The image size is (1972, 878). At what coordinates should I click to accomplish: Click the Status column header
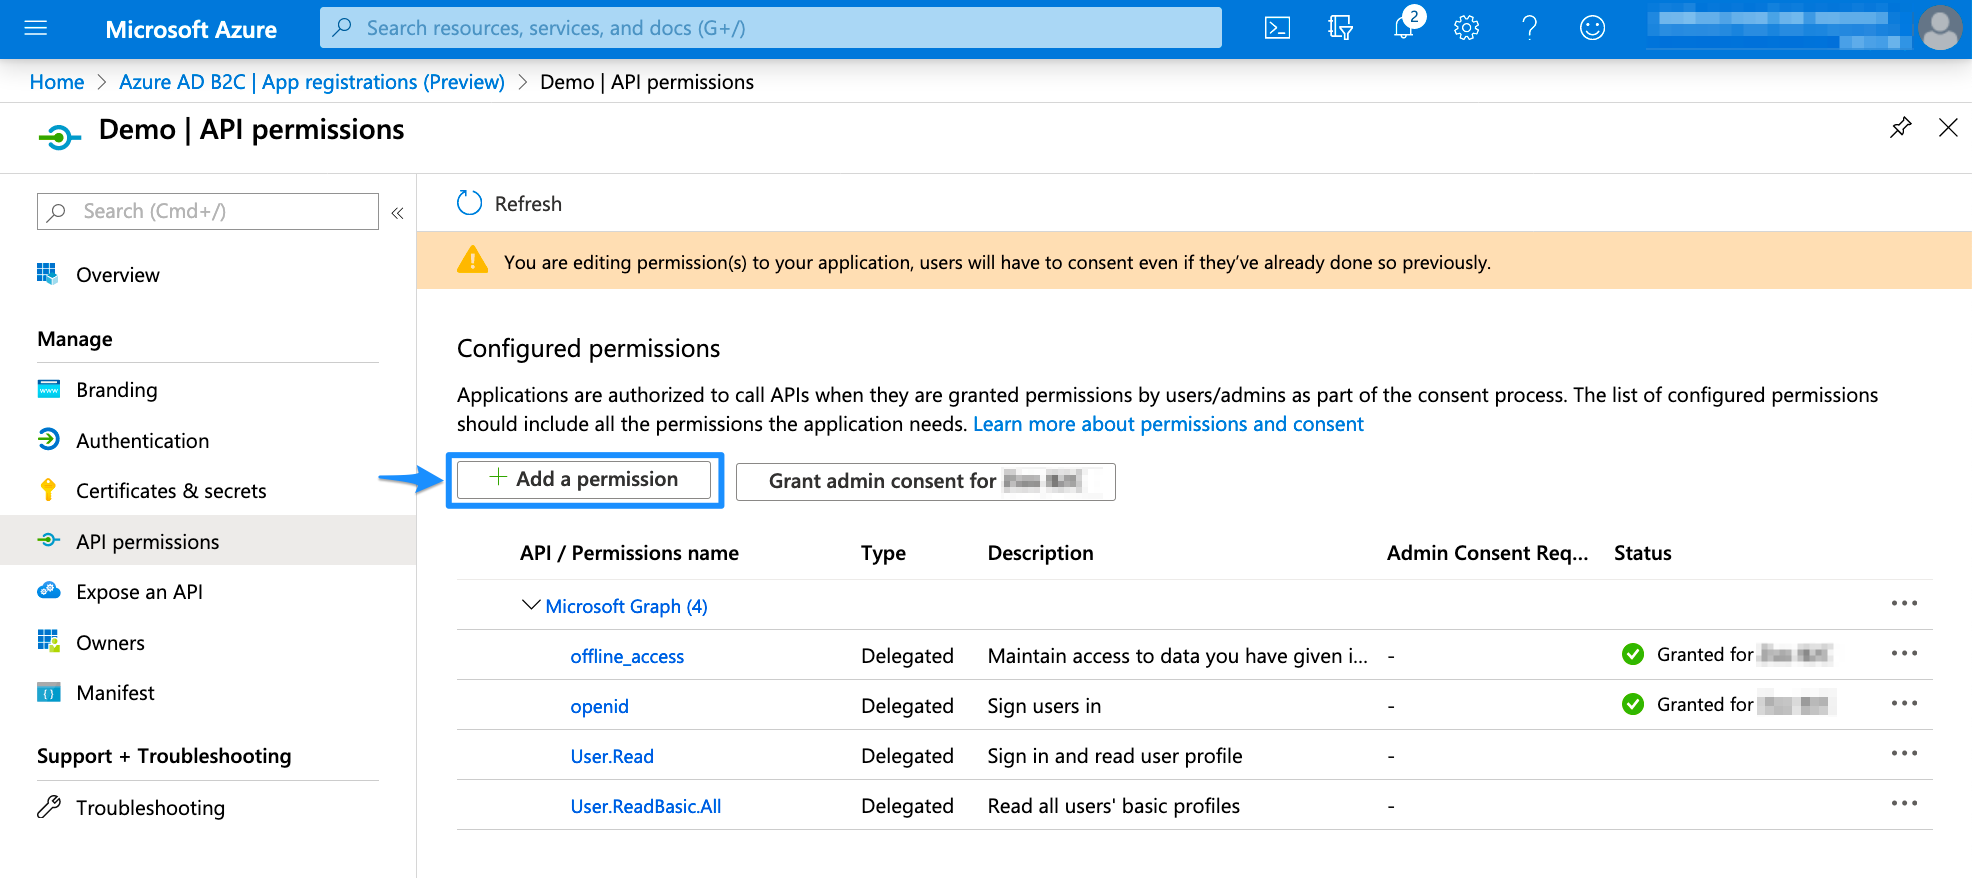coord(1642,553)
